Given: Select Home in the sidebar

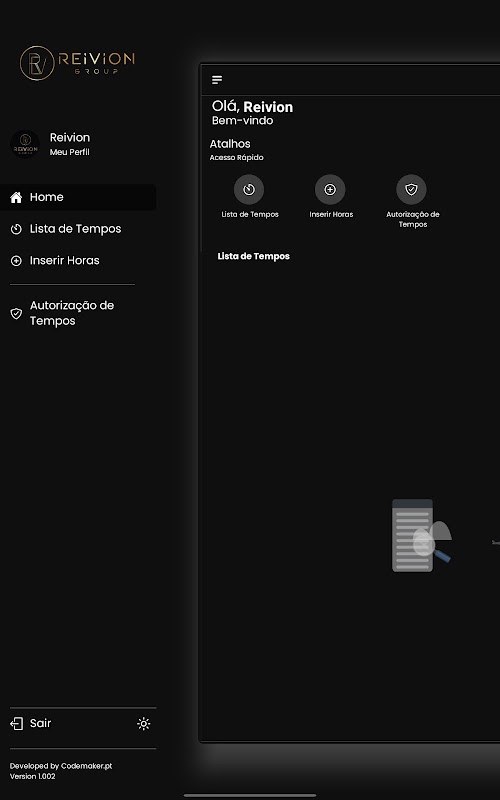Looking at the screenshot, I should tap(78, 197).
